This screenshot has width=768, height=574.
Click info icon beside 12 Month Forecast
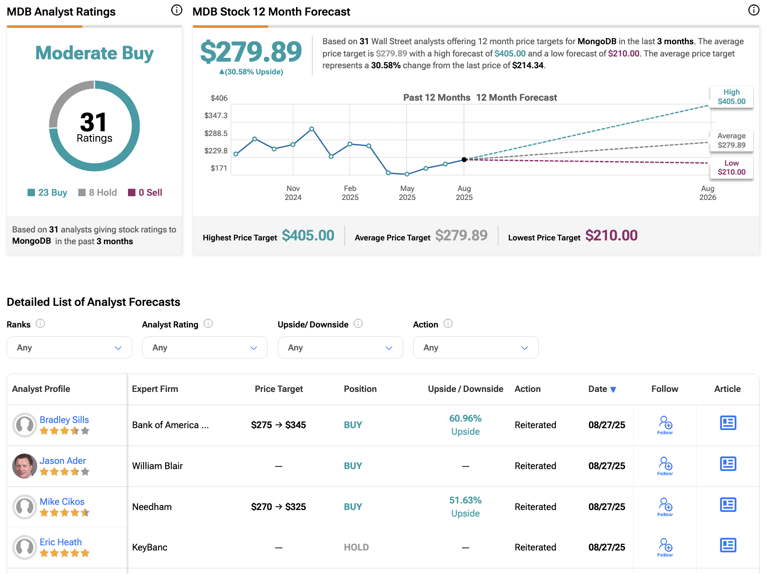[x=753, y=10]
